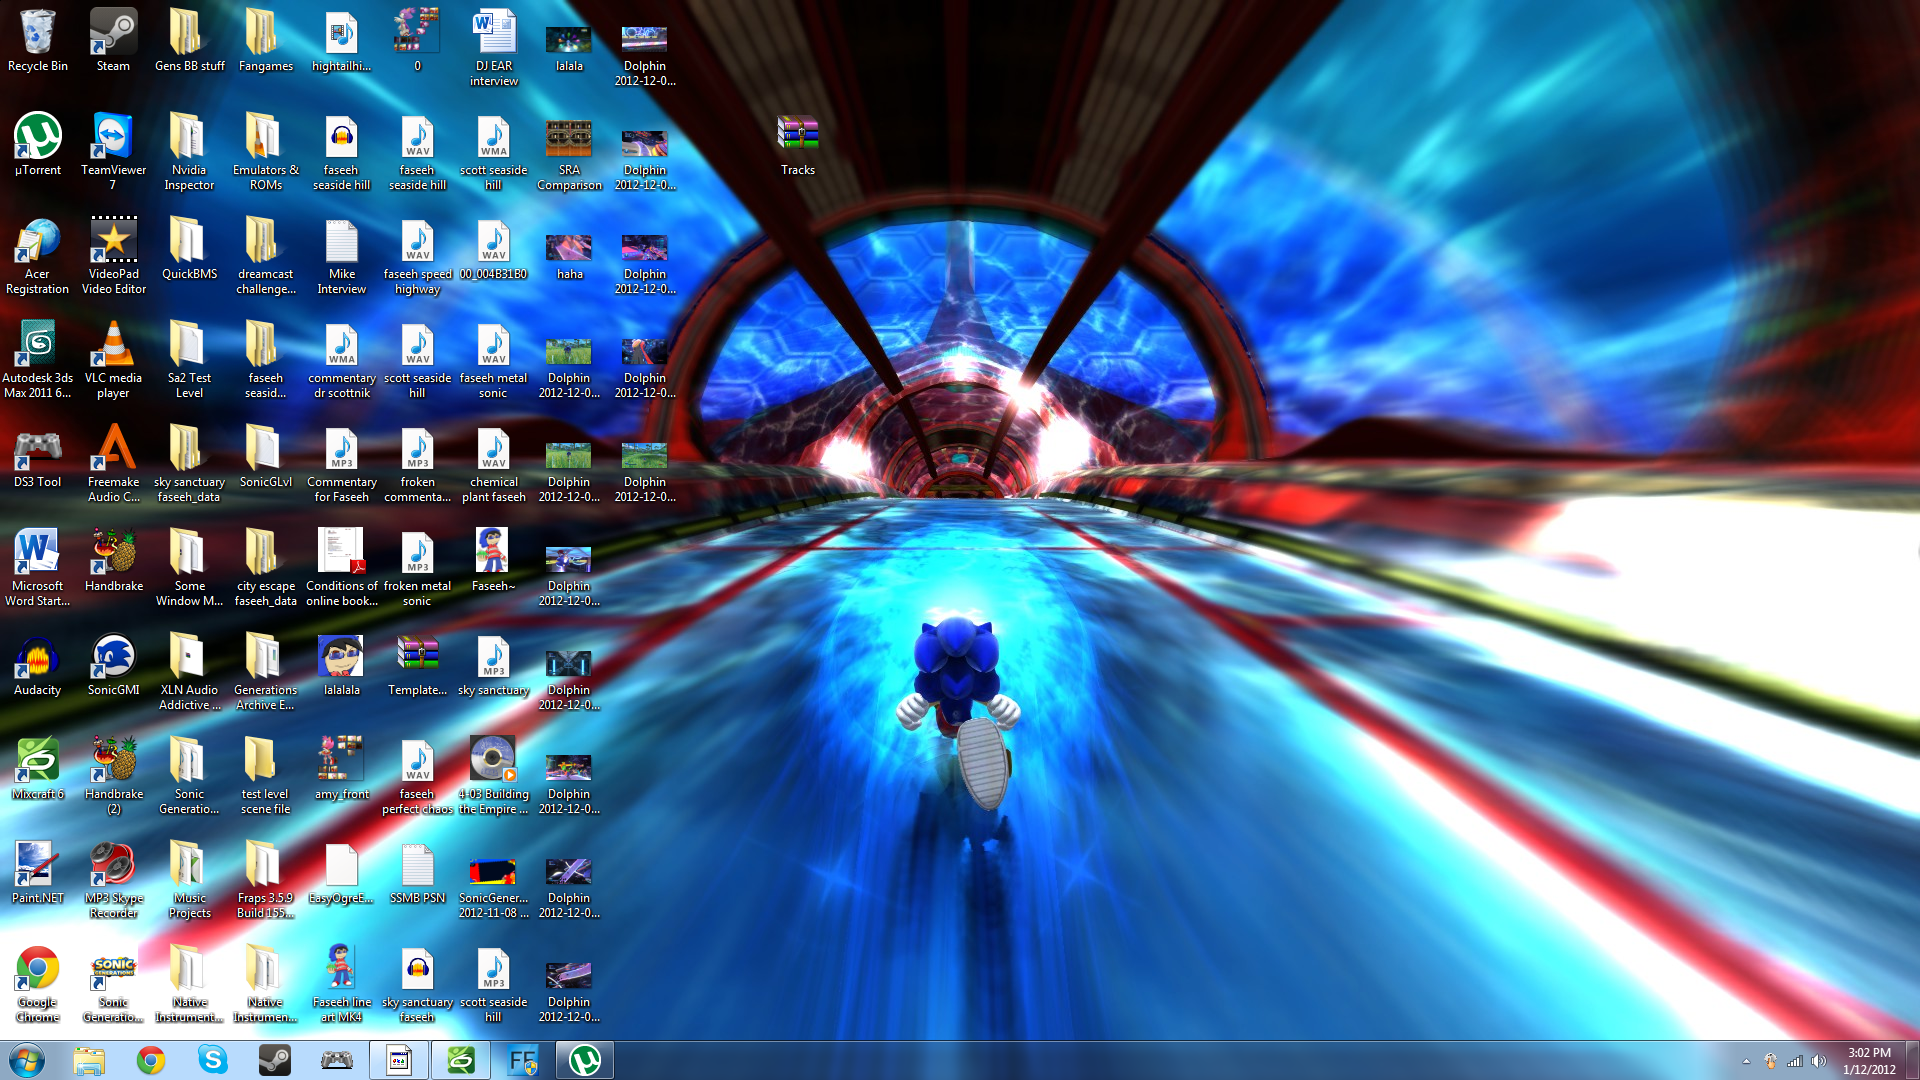
Task: Open the Steam desktop shortcut
Action: pos(113,41)
